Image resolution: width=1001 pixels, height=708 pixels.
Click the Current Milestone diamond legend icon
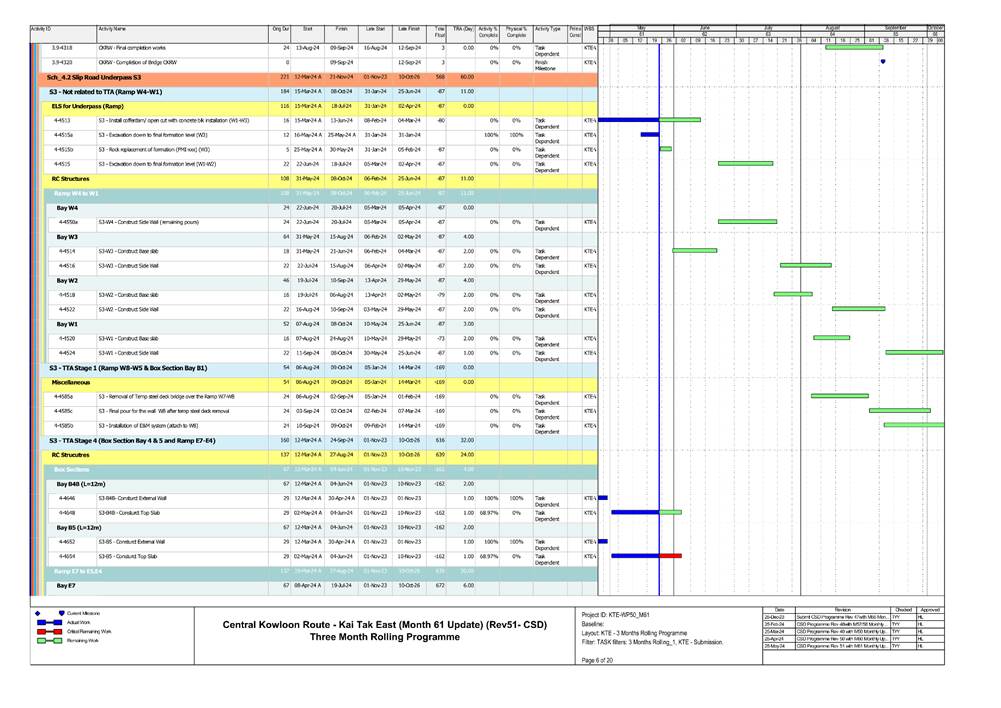coord(39,613)
